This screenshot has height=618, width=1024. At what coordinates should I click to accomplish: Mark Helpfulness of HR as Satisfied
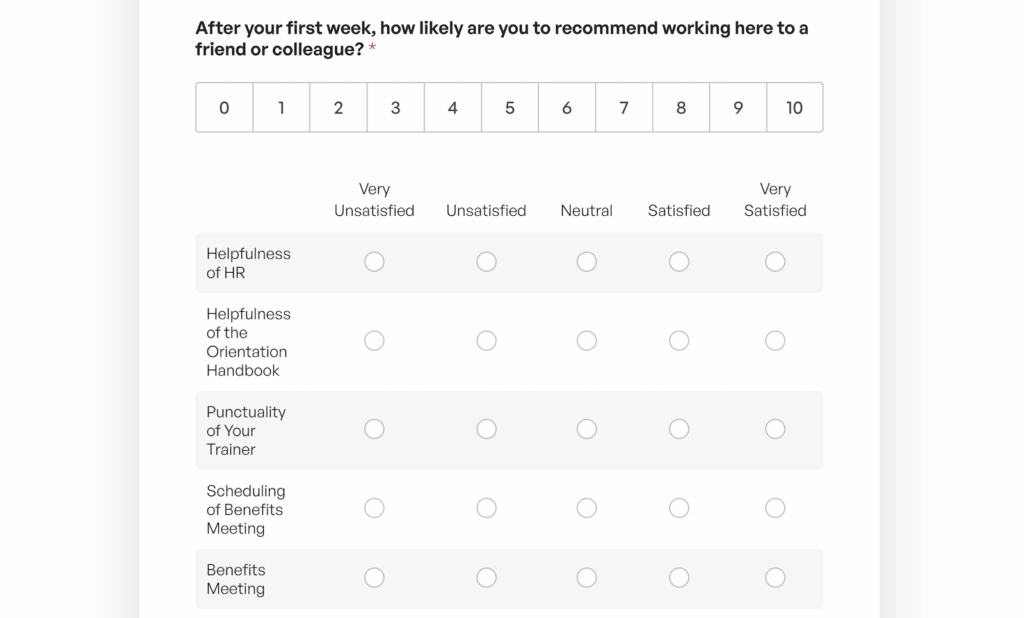[x=679, y=262]
